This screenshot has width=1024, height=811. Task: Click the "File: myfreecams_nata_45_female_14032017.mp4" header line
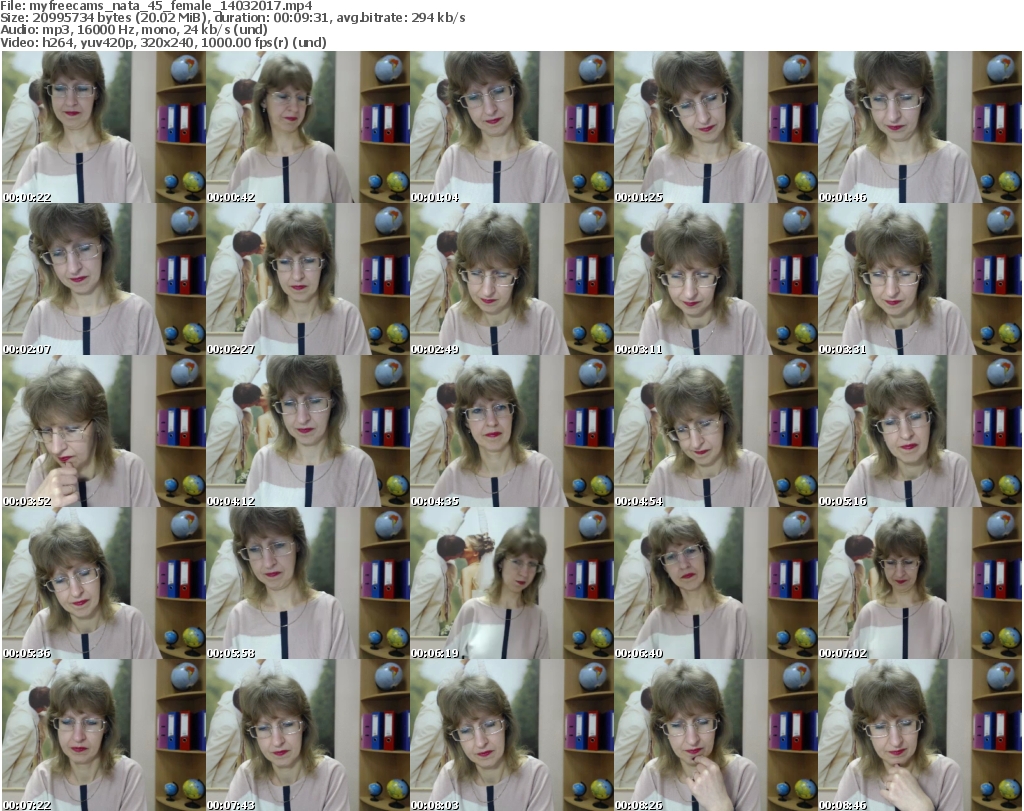(156, 6)
